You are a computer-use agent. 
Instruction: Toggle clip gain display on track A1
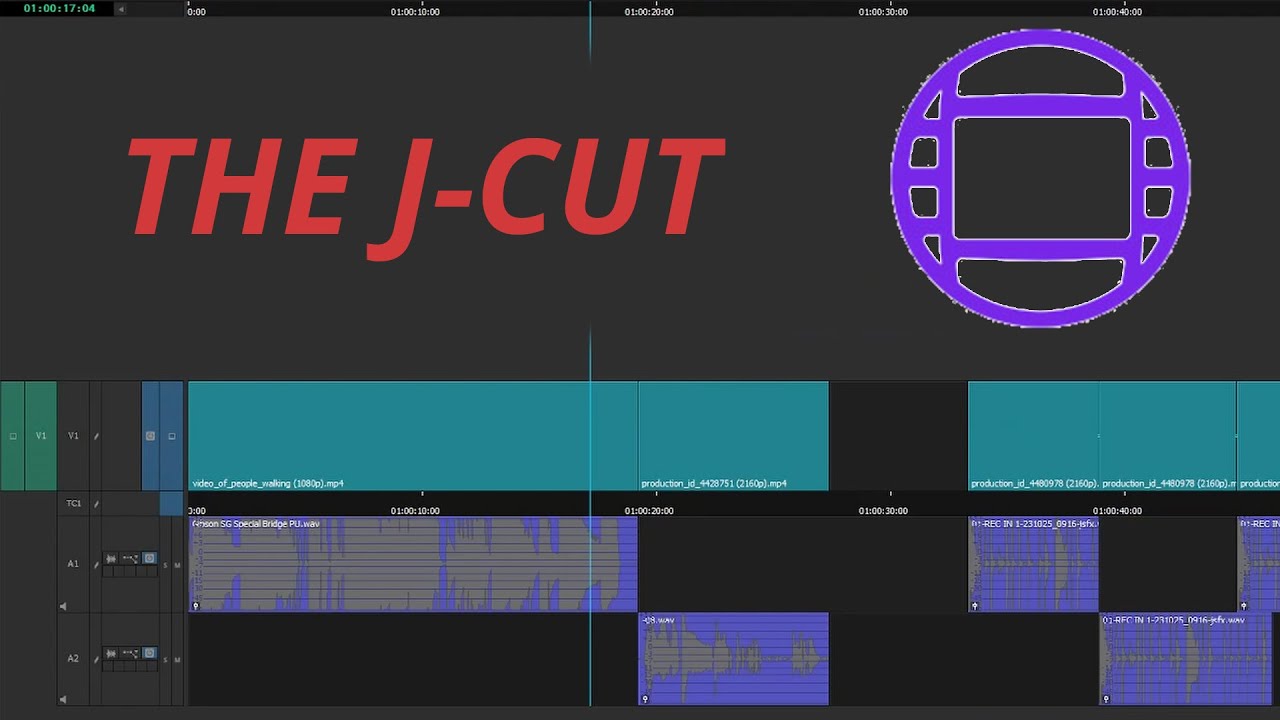[130, 558]
